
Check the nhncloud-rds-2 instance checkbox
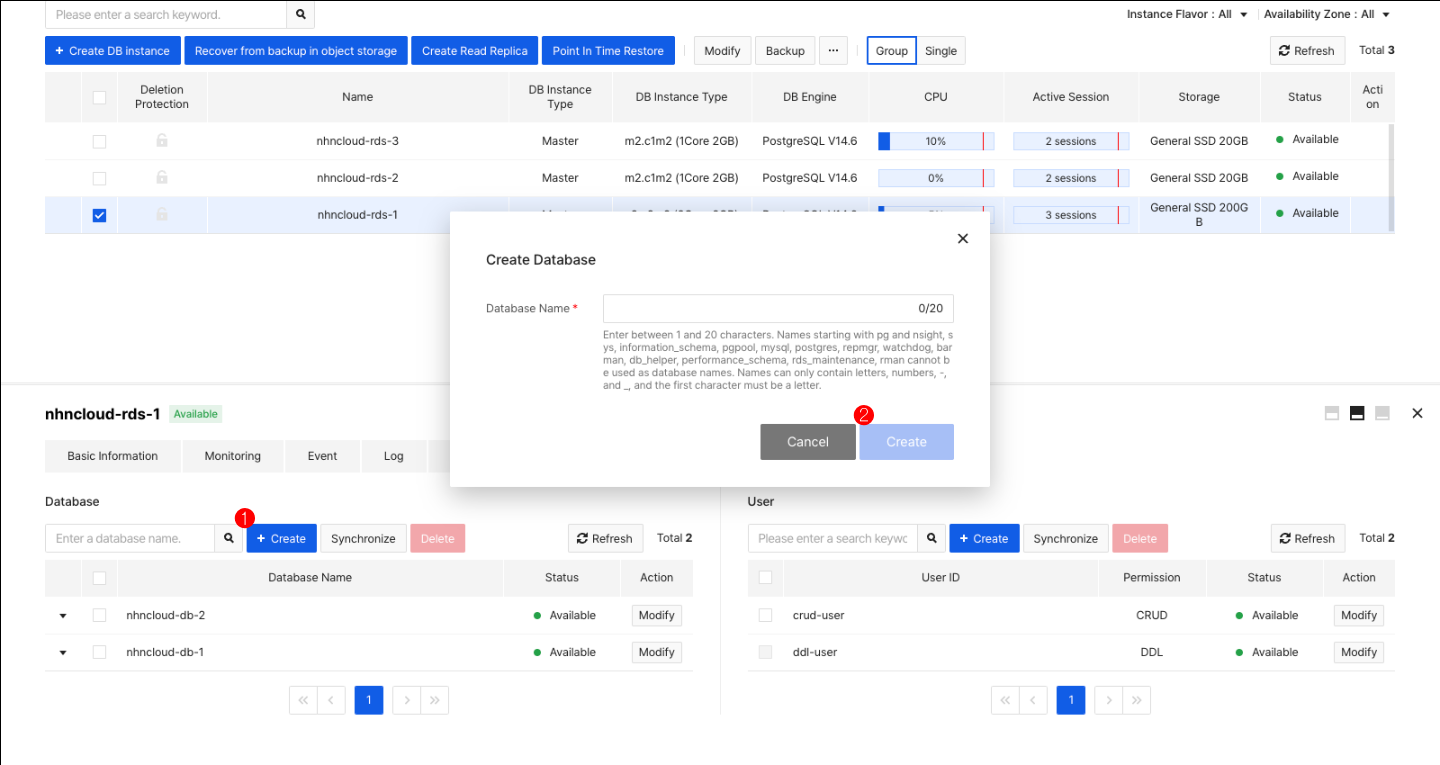[x=99, y=178]
